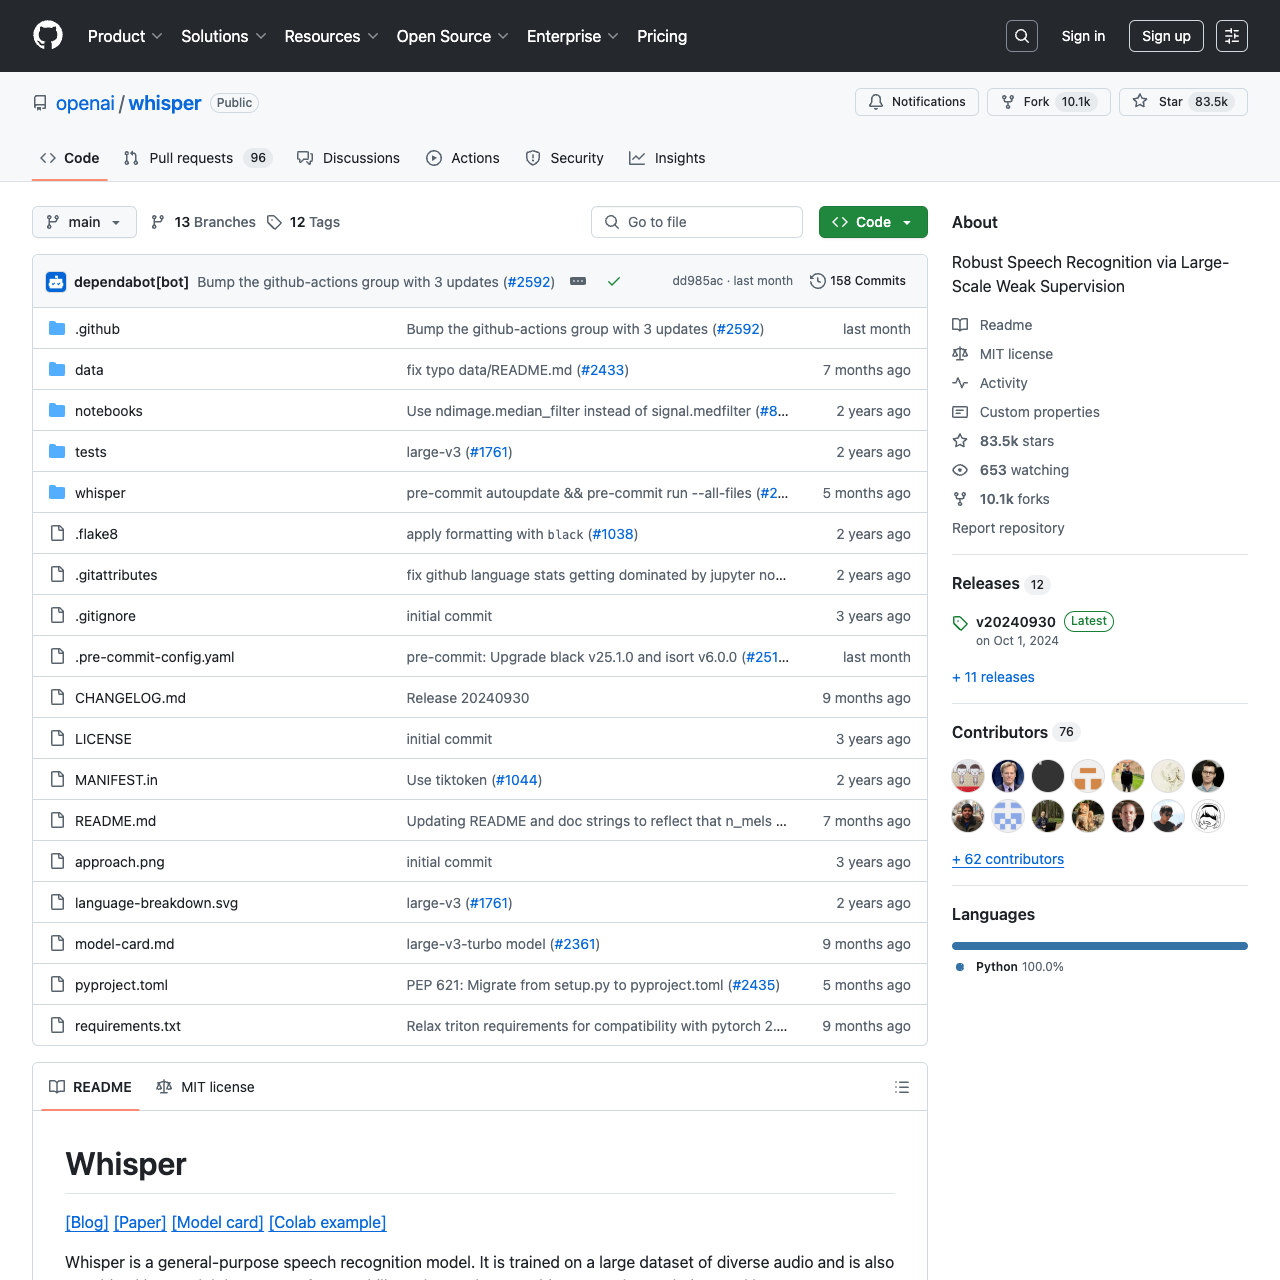Click the notebooks folder icon
Image resolution: width=1280 pixels, height=1280 pixels.
(x=57, y=411)
